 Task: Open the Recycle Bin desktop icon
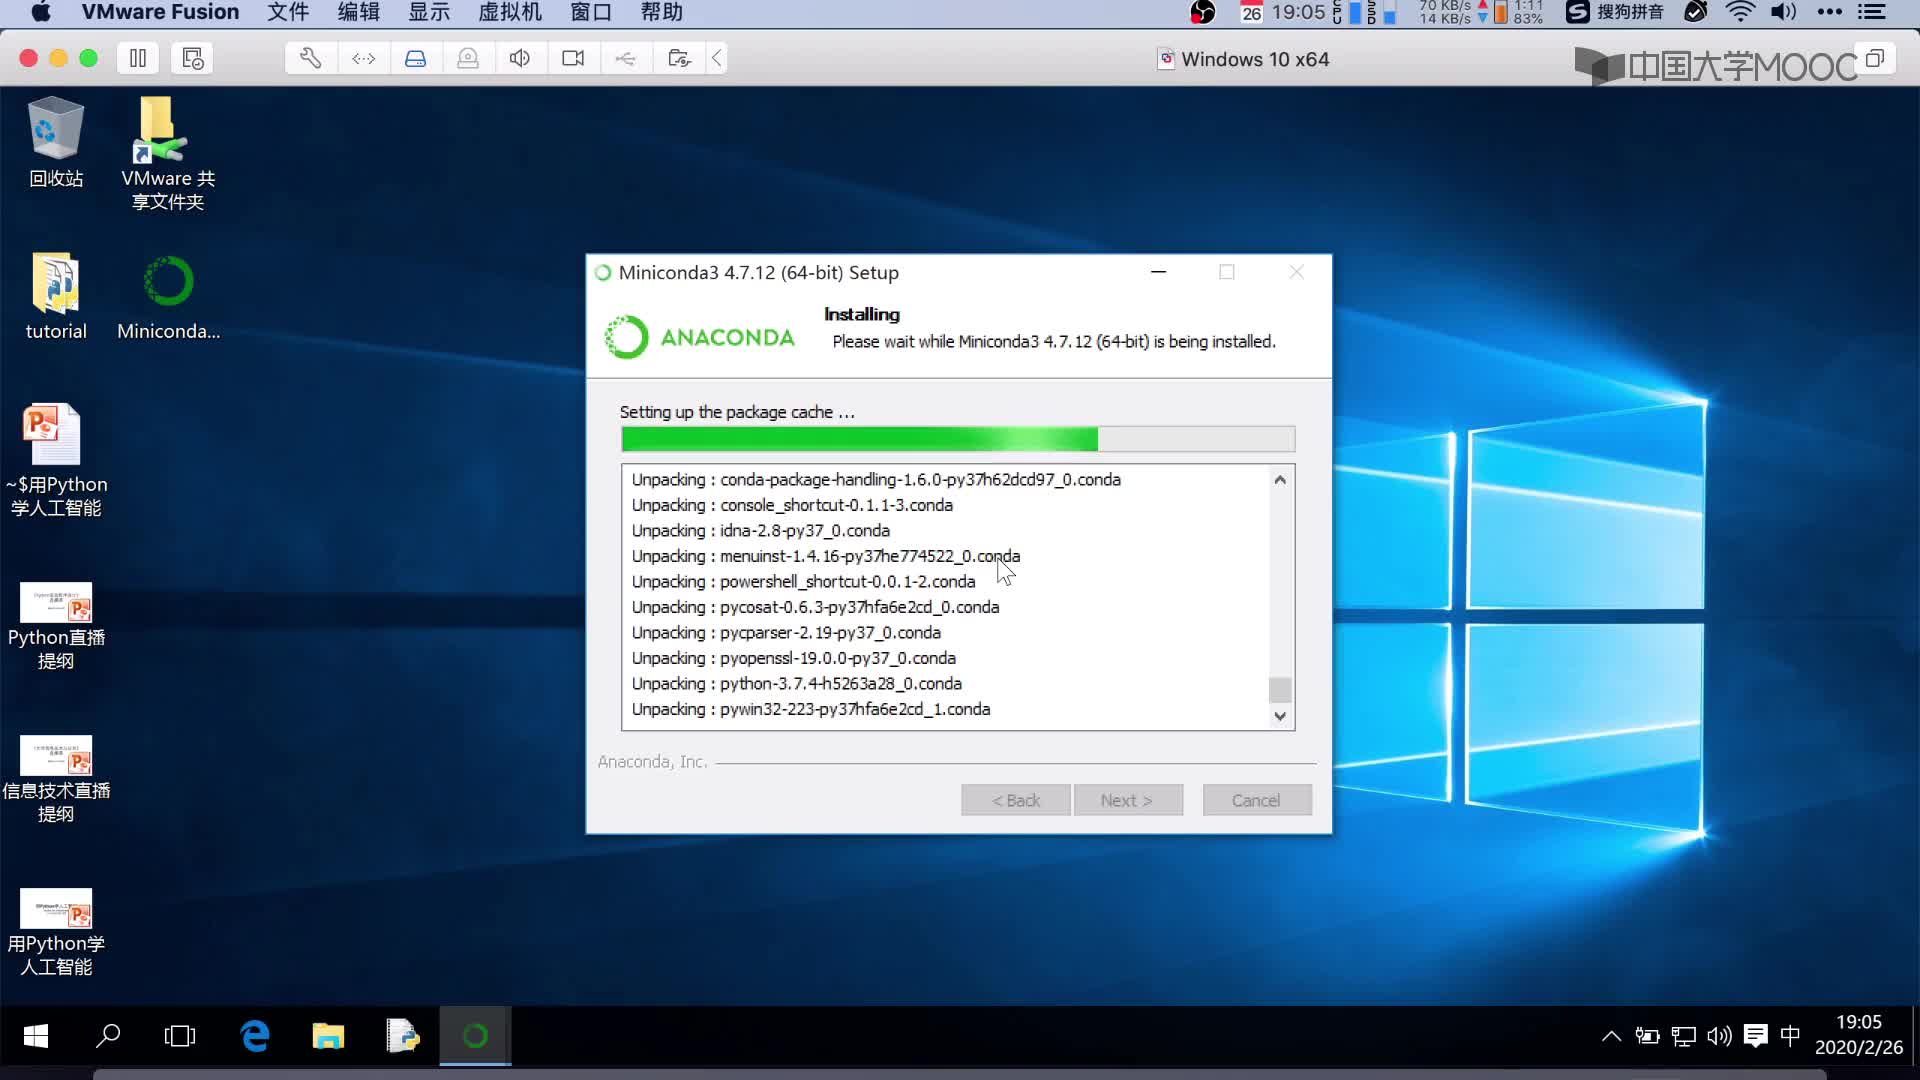[x=56, y=143]
